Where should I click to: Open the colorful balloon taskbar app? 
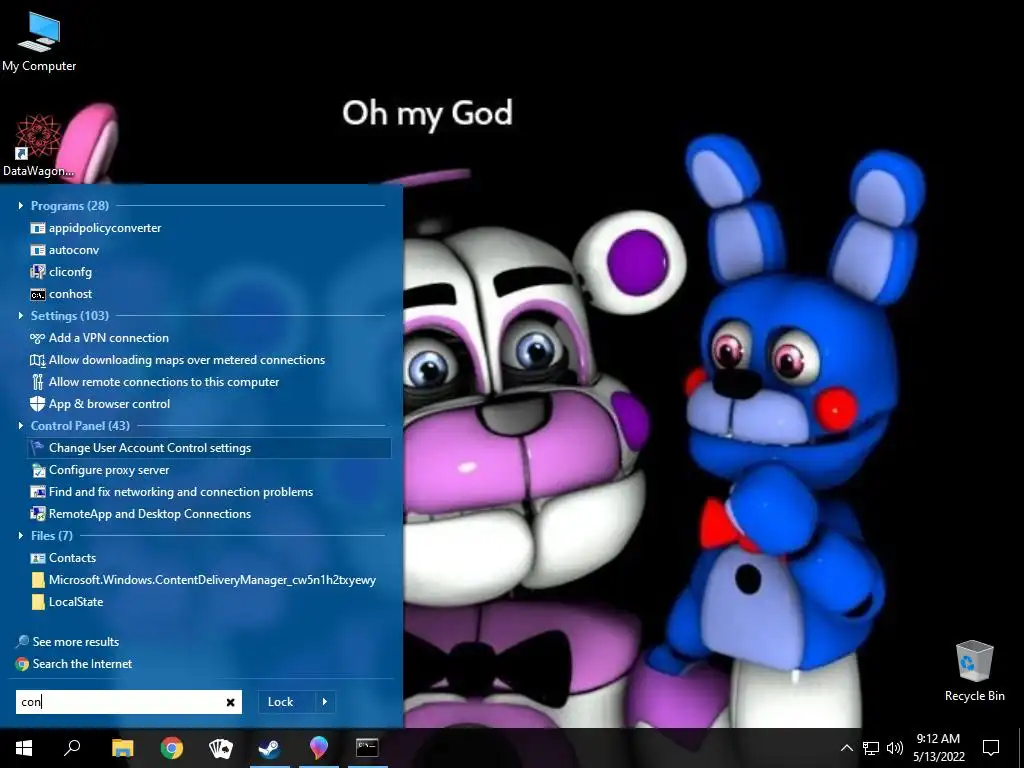[x=318, y=748]
